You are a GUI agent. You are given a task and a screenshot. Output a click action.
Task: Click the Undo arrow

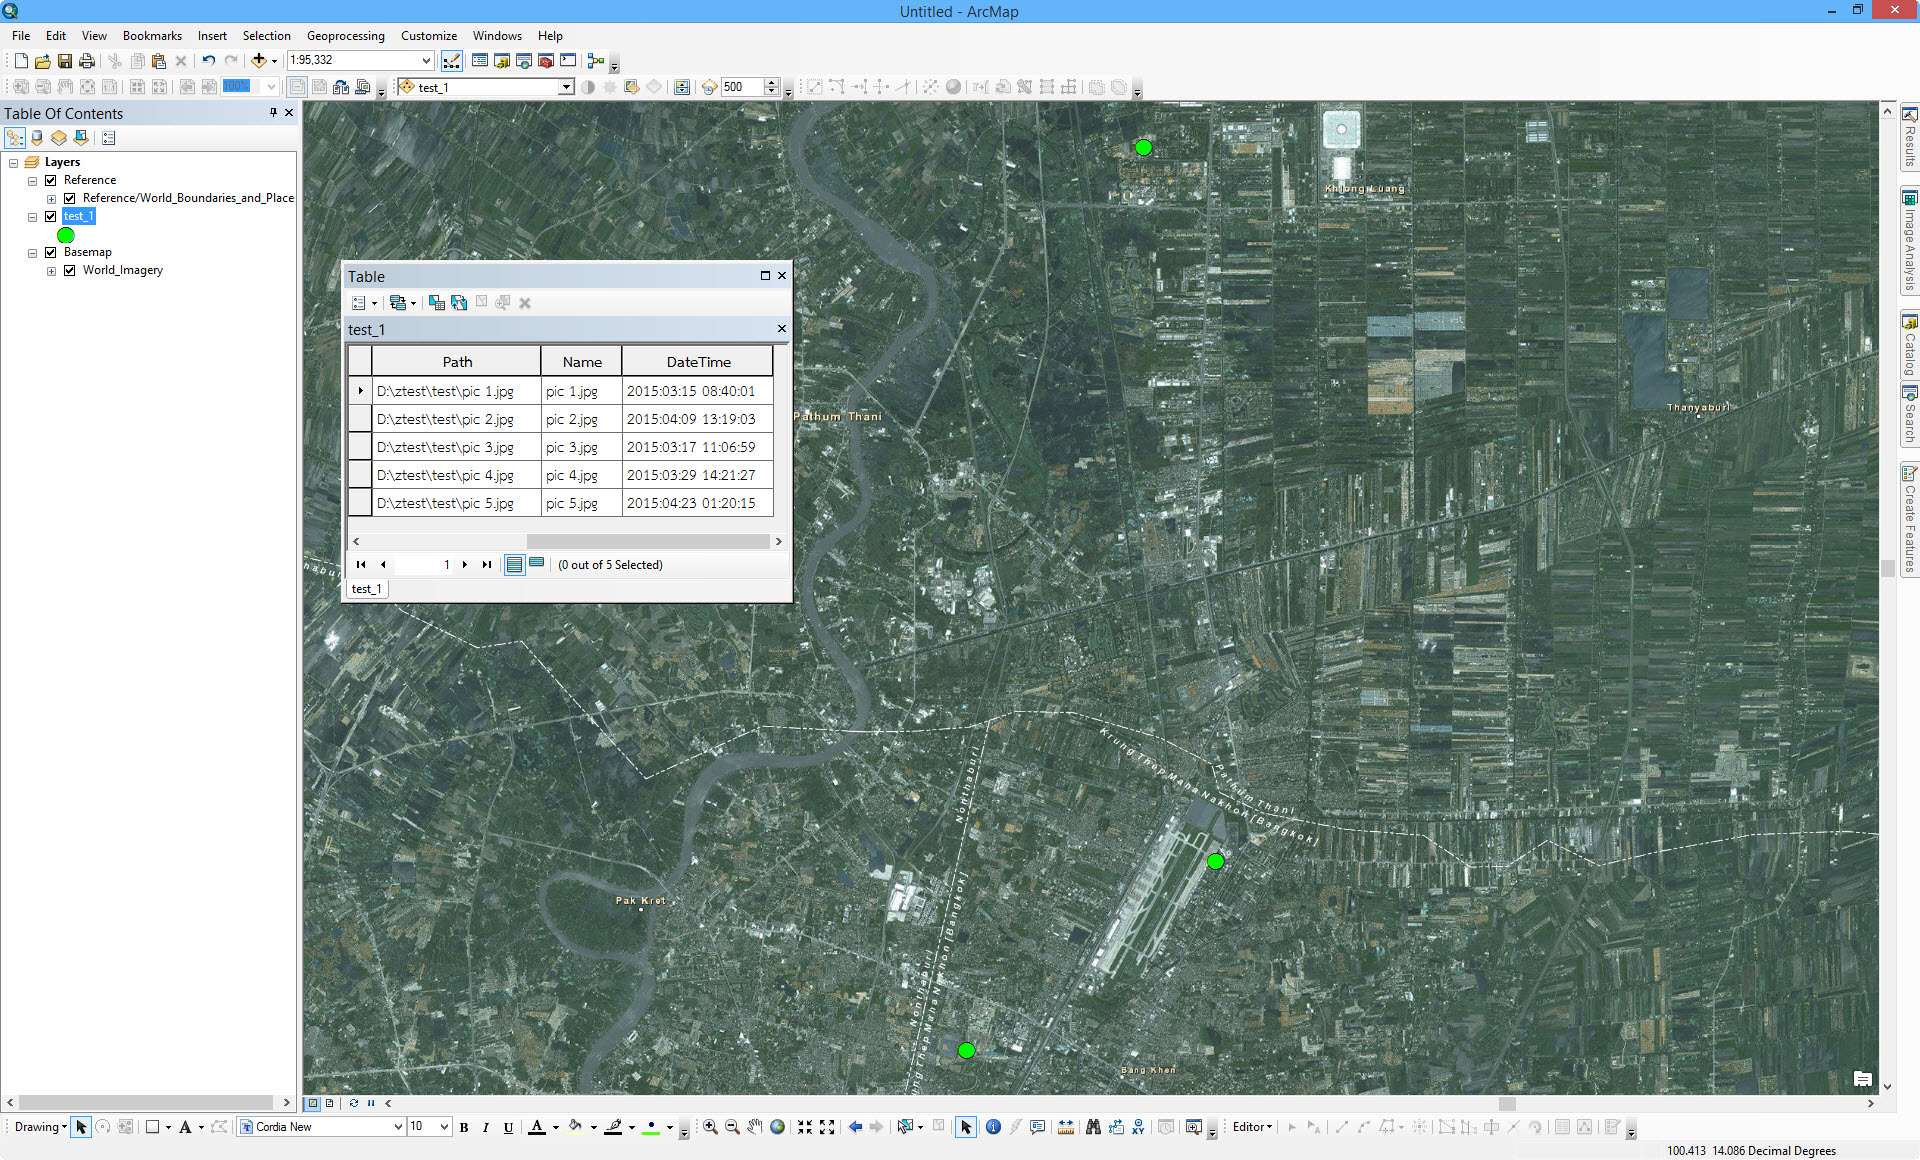[208, 61]
